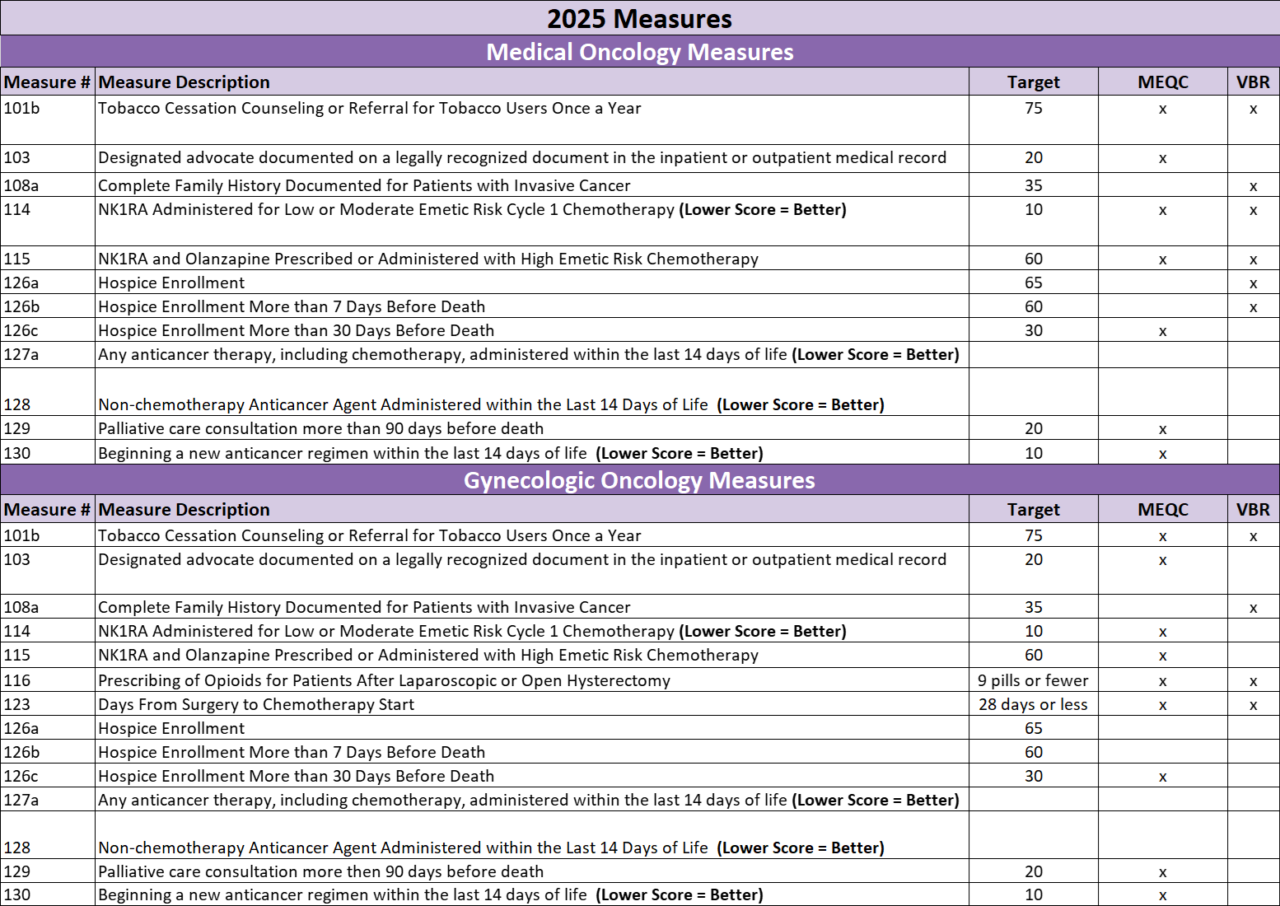This screenshot has height=906, width=1280.
Task: Toggle the bottom MEQC x under Gynecologic section
Action: (x=1163, y=894)
